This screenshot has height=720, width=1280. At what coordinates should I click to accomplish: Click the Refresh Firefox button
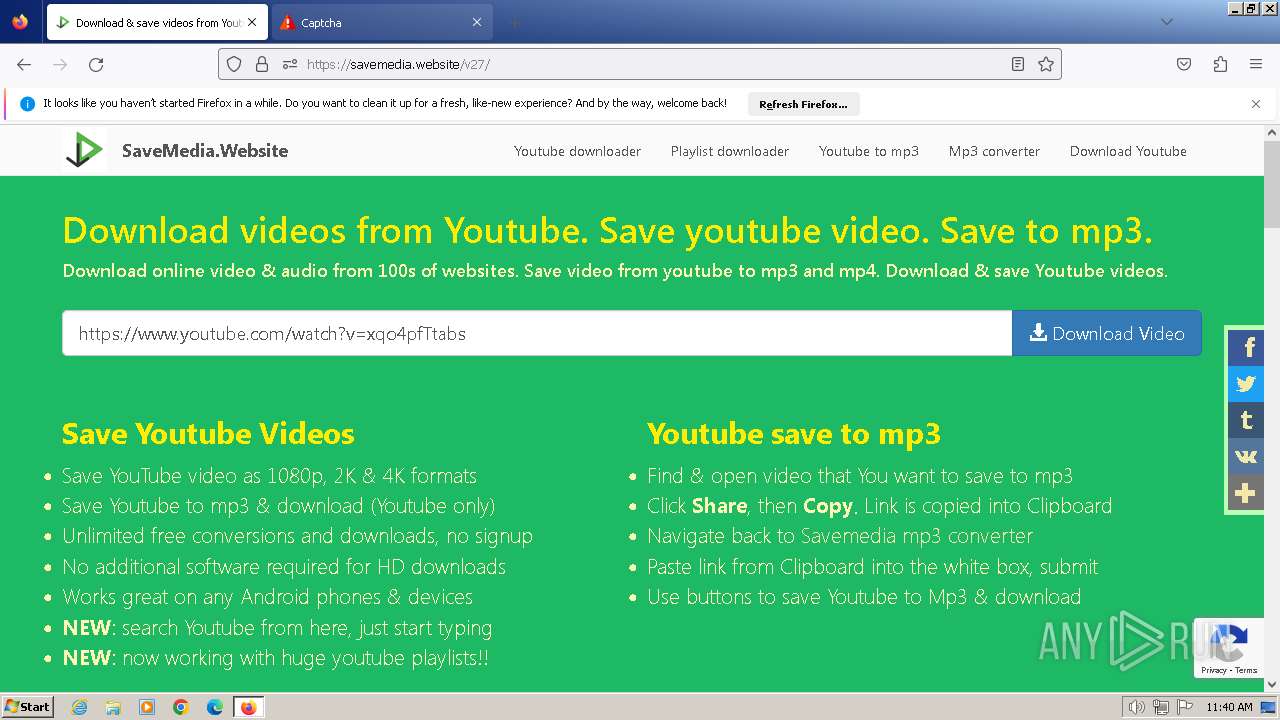coord(803,104)
